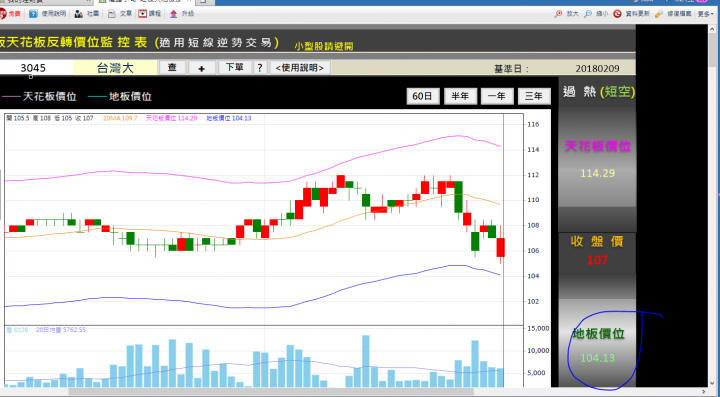Click the 下單 order button
This screenshot has width=720, height=397.
(235, 67)
